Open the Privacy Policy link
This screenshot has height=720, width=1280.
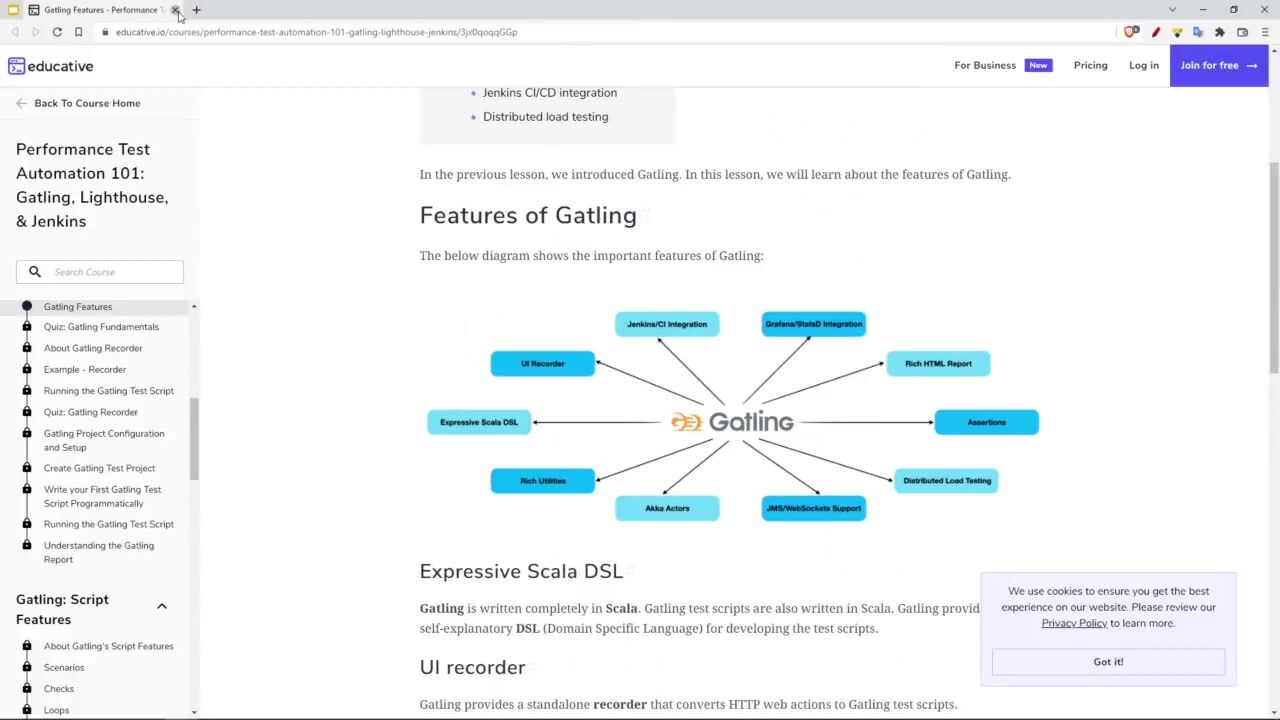coord(1074,623)
